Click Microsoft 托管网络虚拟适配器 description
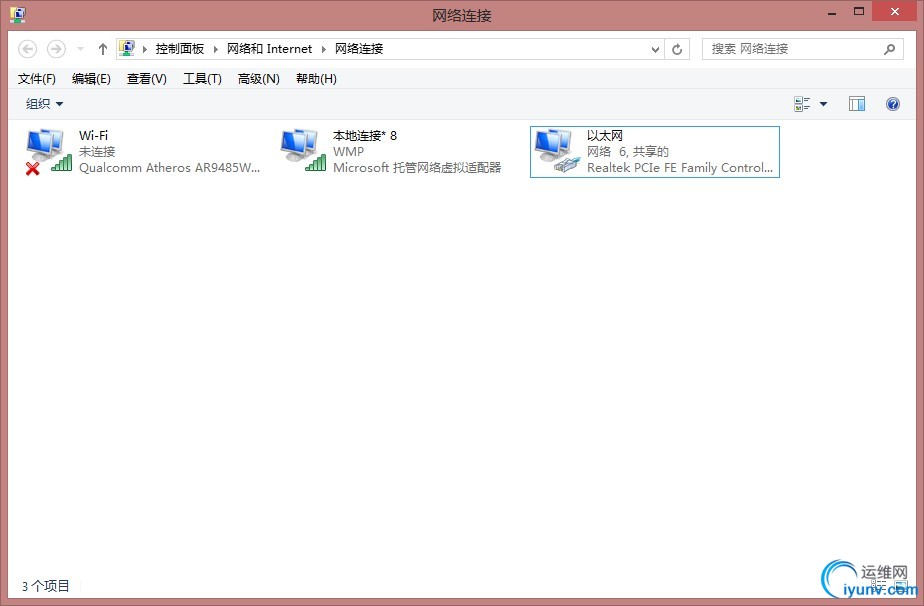Screen dimensions: 924x606 [x=417, y=168]
